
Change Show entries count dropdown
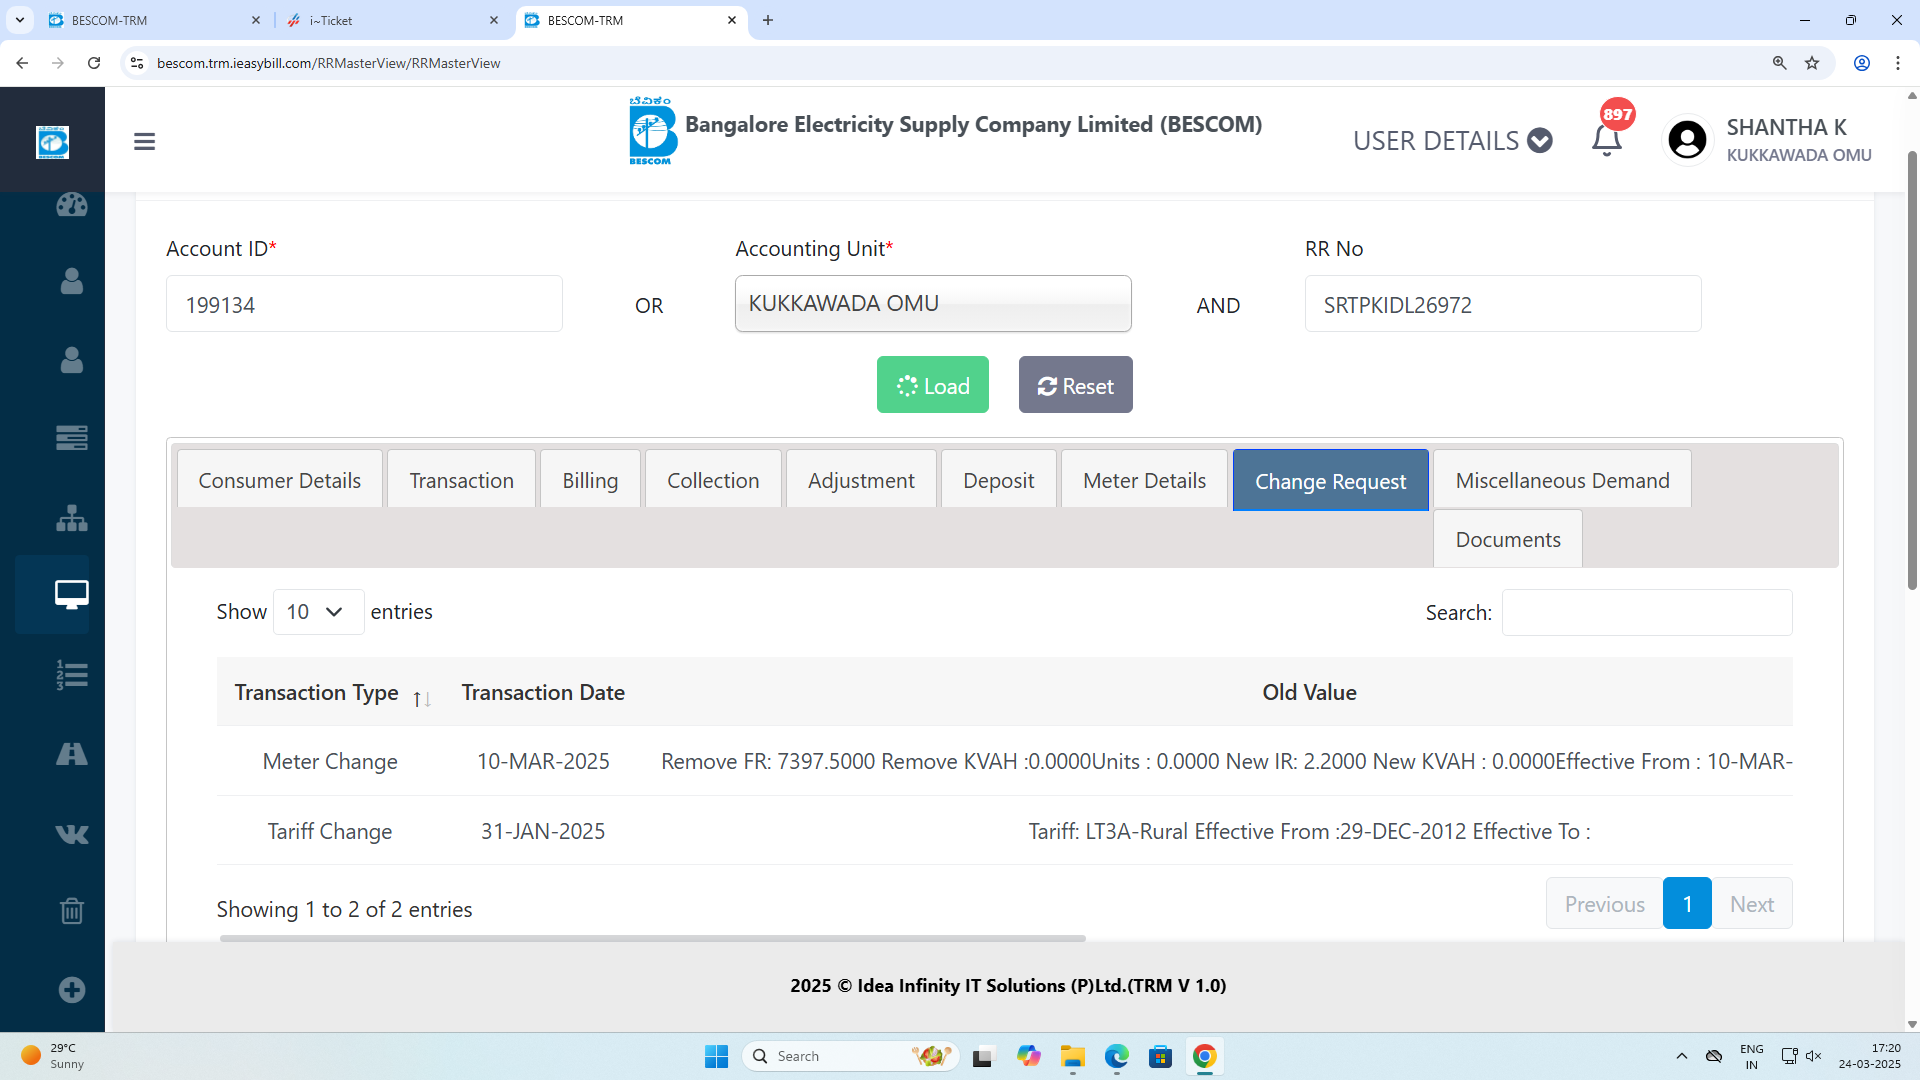317,612
